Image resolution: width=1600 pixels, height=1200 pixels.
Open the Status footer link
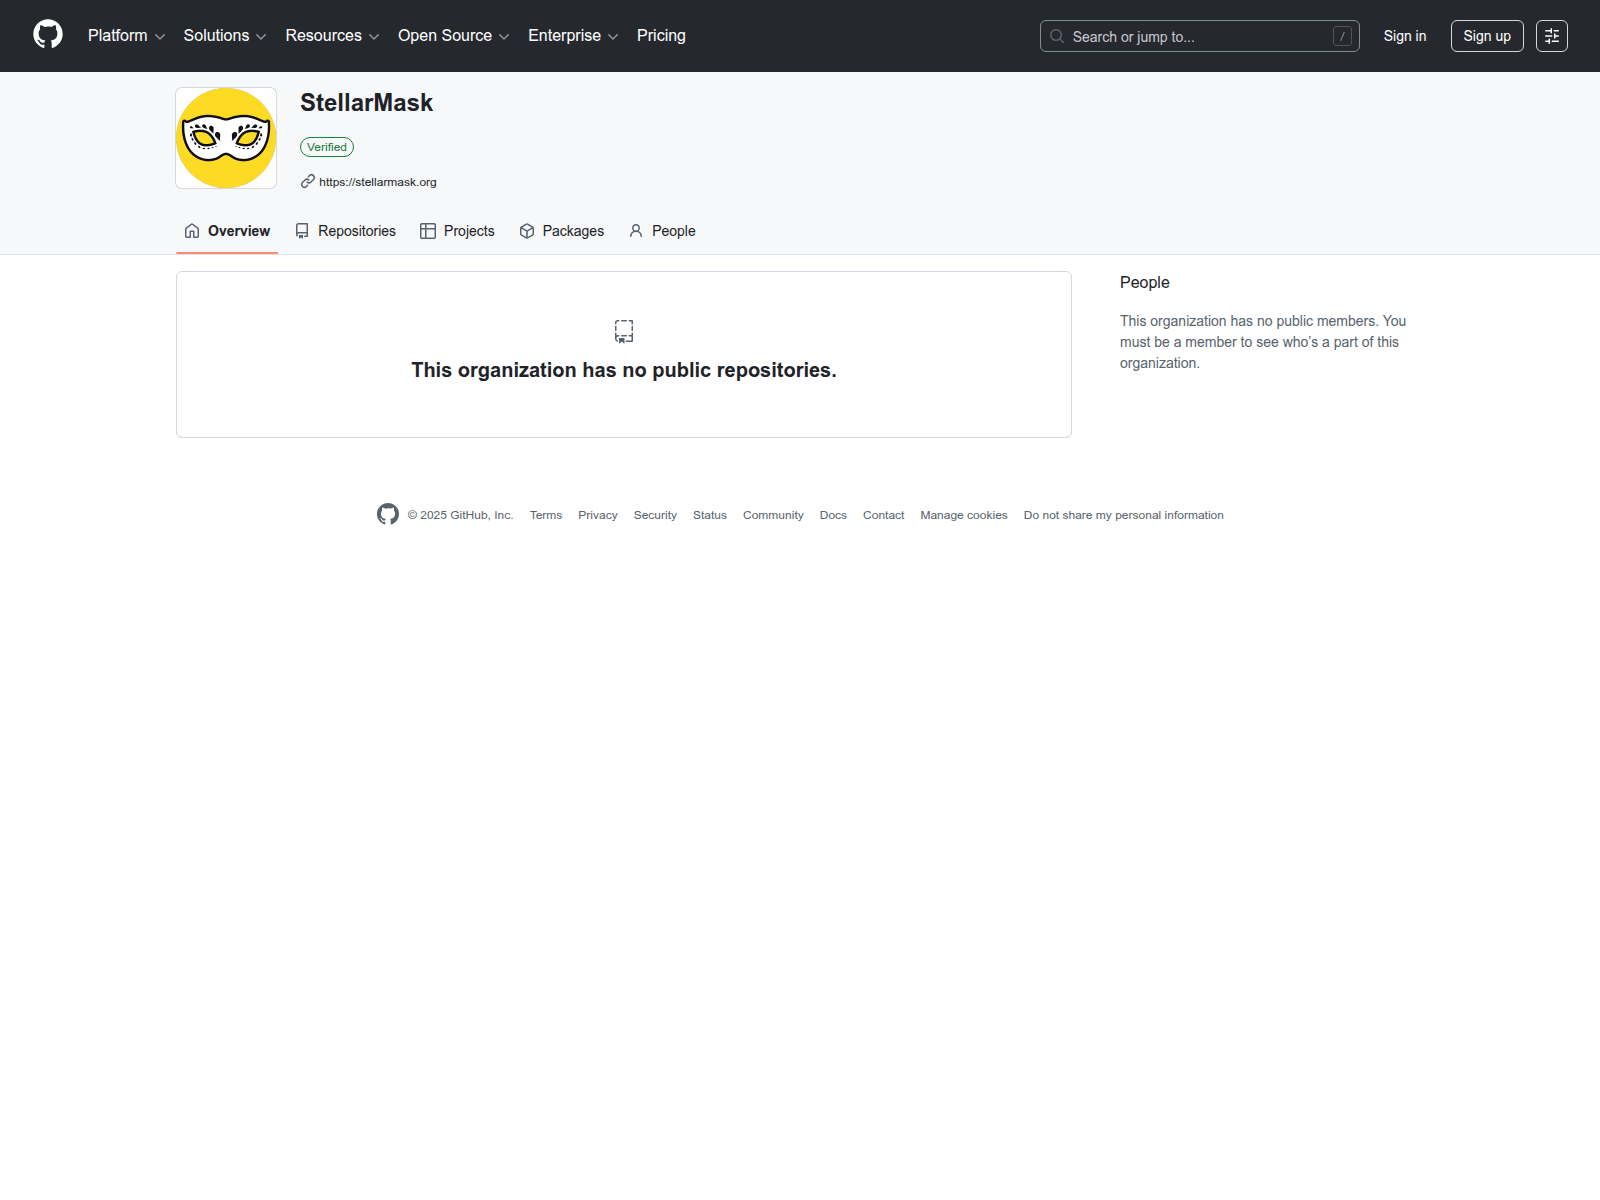[710, 515]
